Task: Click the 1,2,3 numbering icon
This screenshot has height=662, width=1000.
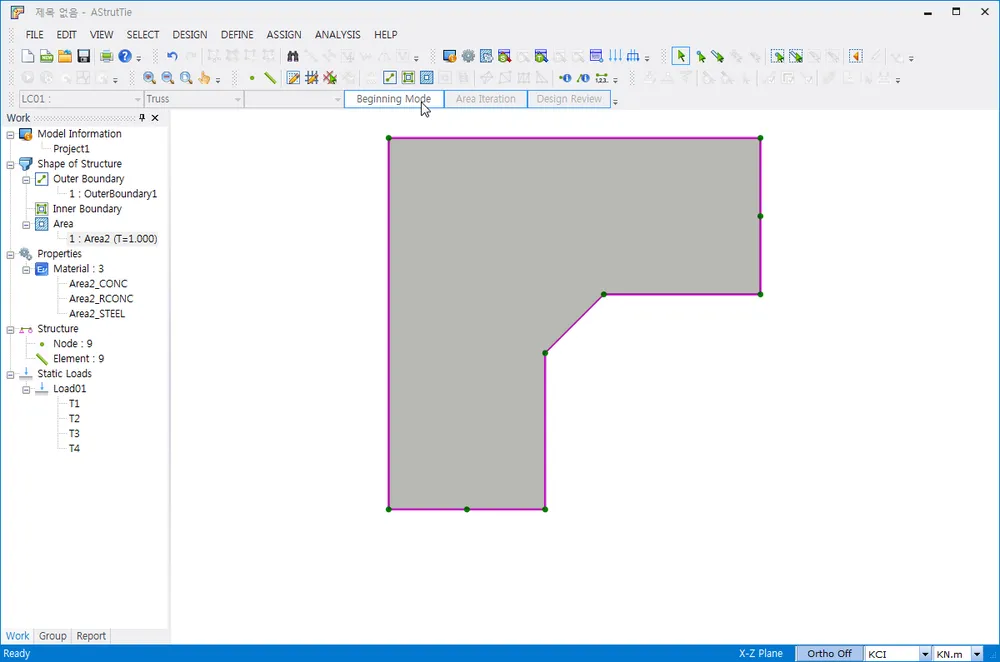Action: tap(601, 78)
